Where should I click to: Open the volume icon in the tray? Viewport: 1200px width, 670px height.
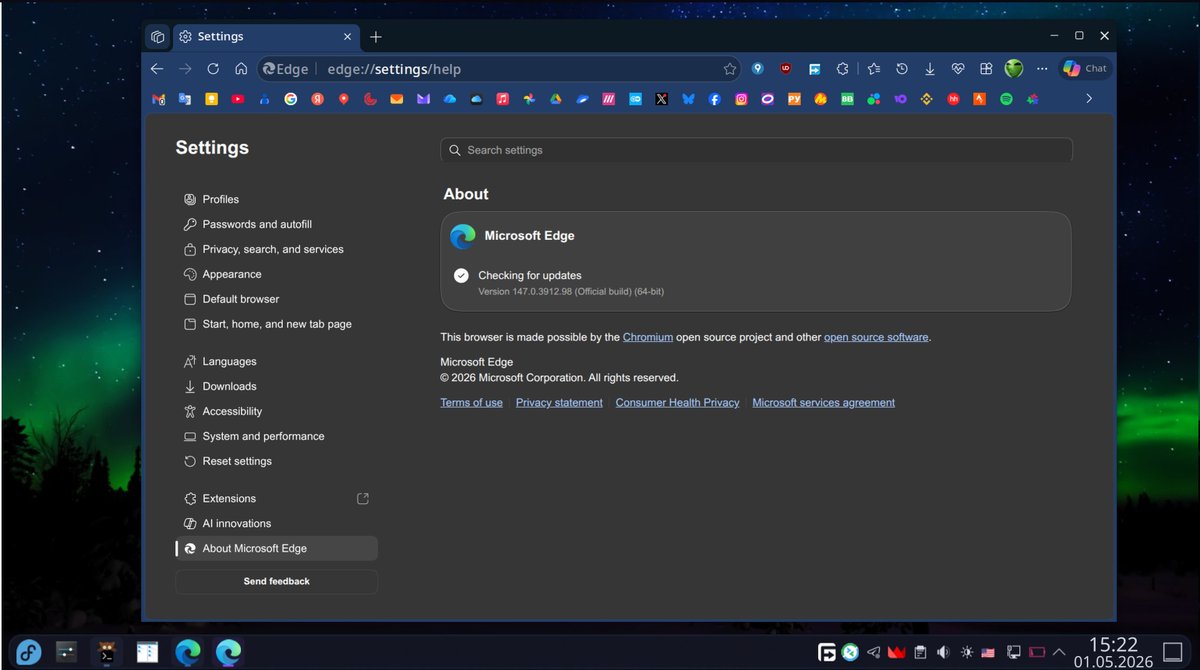(x=943, y=653)
